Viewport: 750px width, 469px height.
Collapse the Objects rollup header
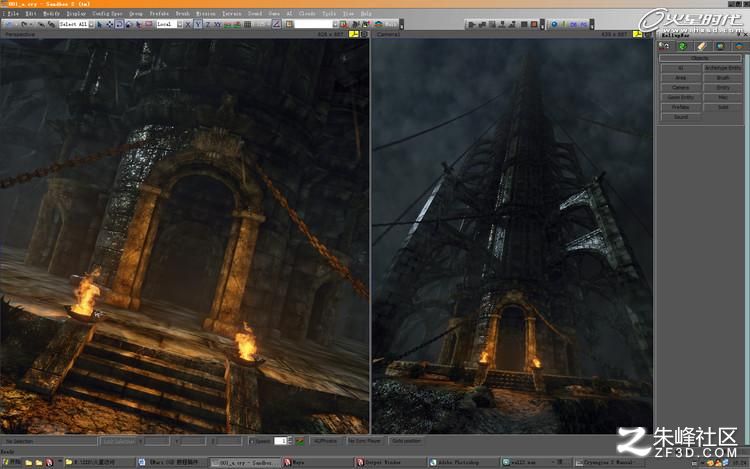(x=700, y=58)
